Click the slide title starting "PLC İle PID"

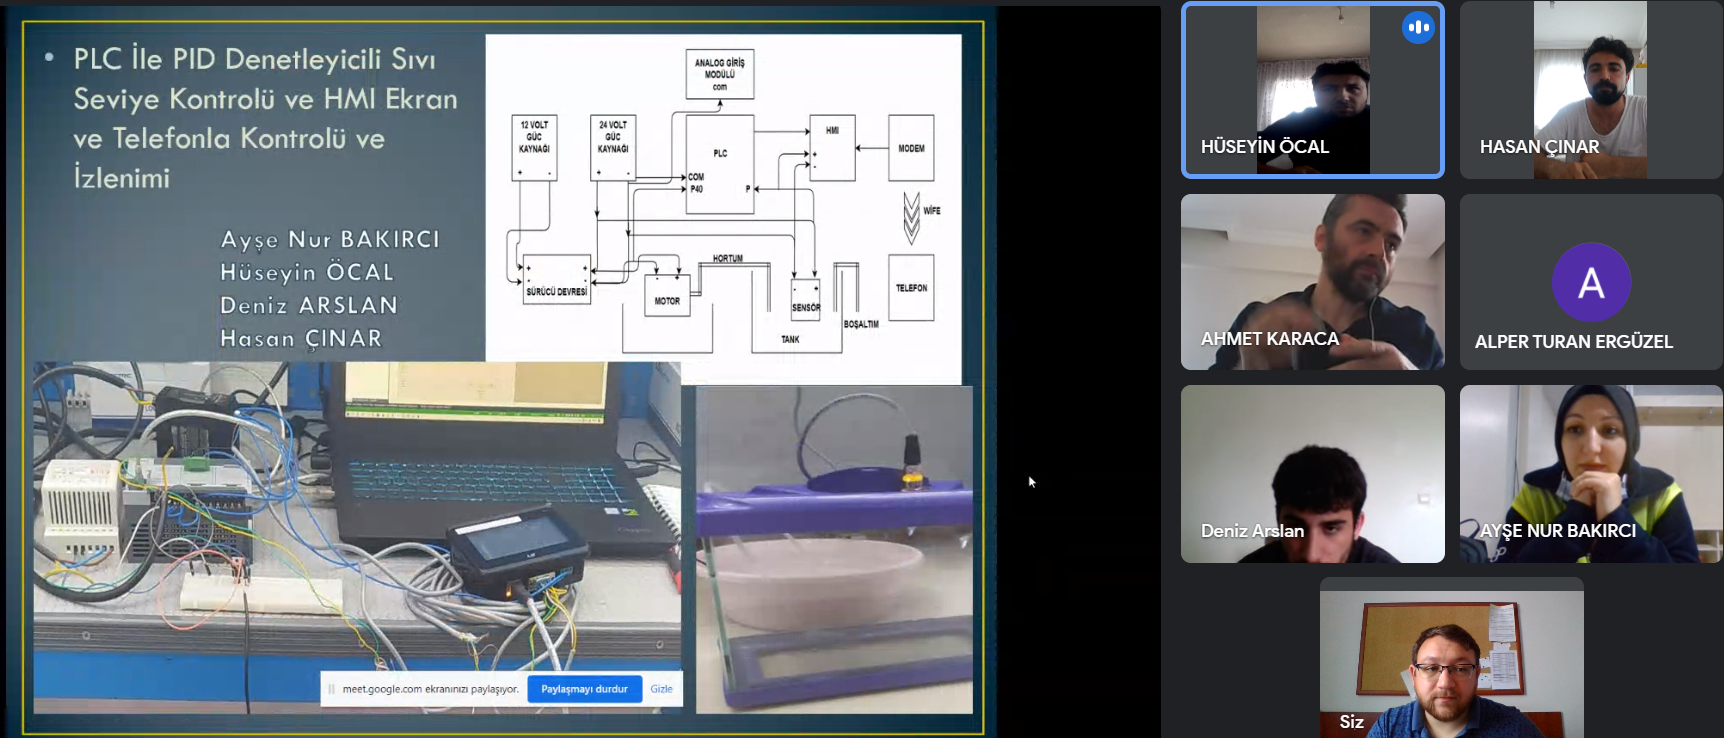click(x=265, y=118)
